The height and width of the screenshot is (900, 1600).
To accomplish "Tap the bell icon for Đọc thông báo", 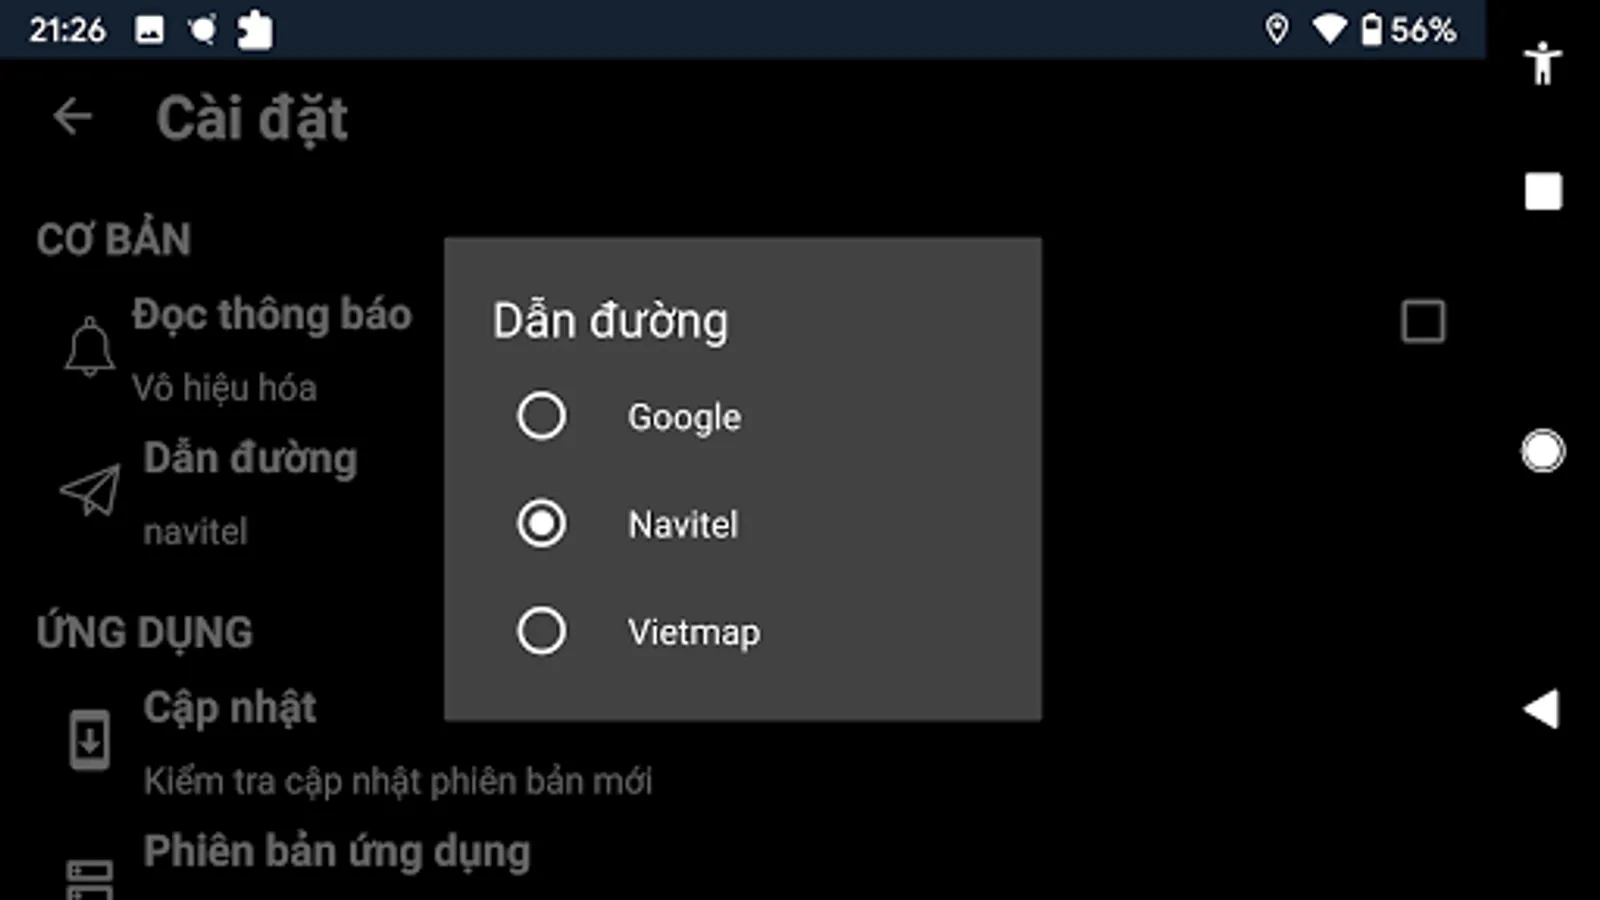I will [x=89, y=346].
